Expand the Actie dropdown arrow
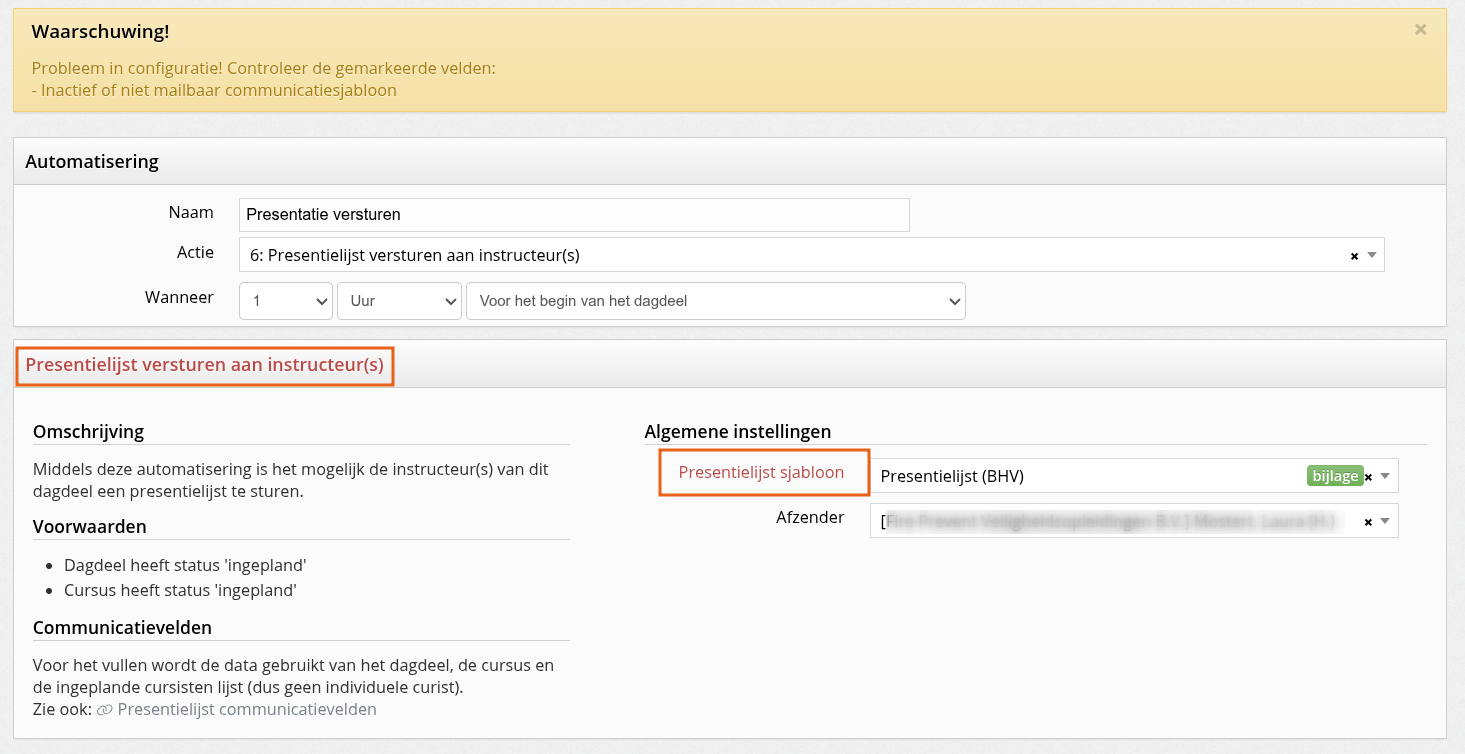Viewport: 1465px width, 754px height. click(x=1372, y=255)
